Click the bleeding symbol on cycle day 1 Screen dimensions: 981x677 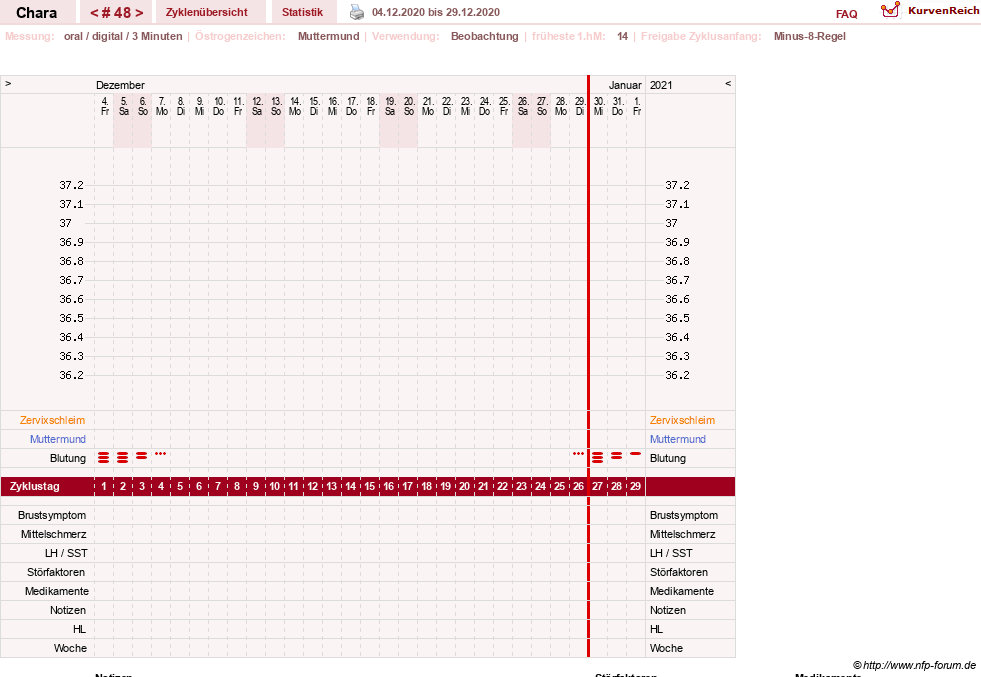[103, 458]
